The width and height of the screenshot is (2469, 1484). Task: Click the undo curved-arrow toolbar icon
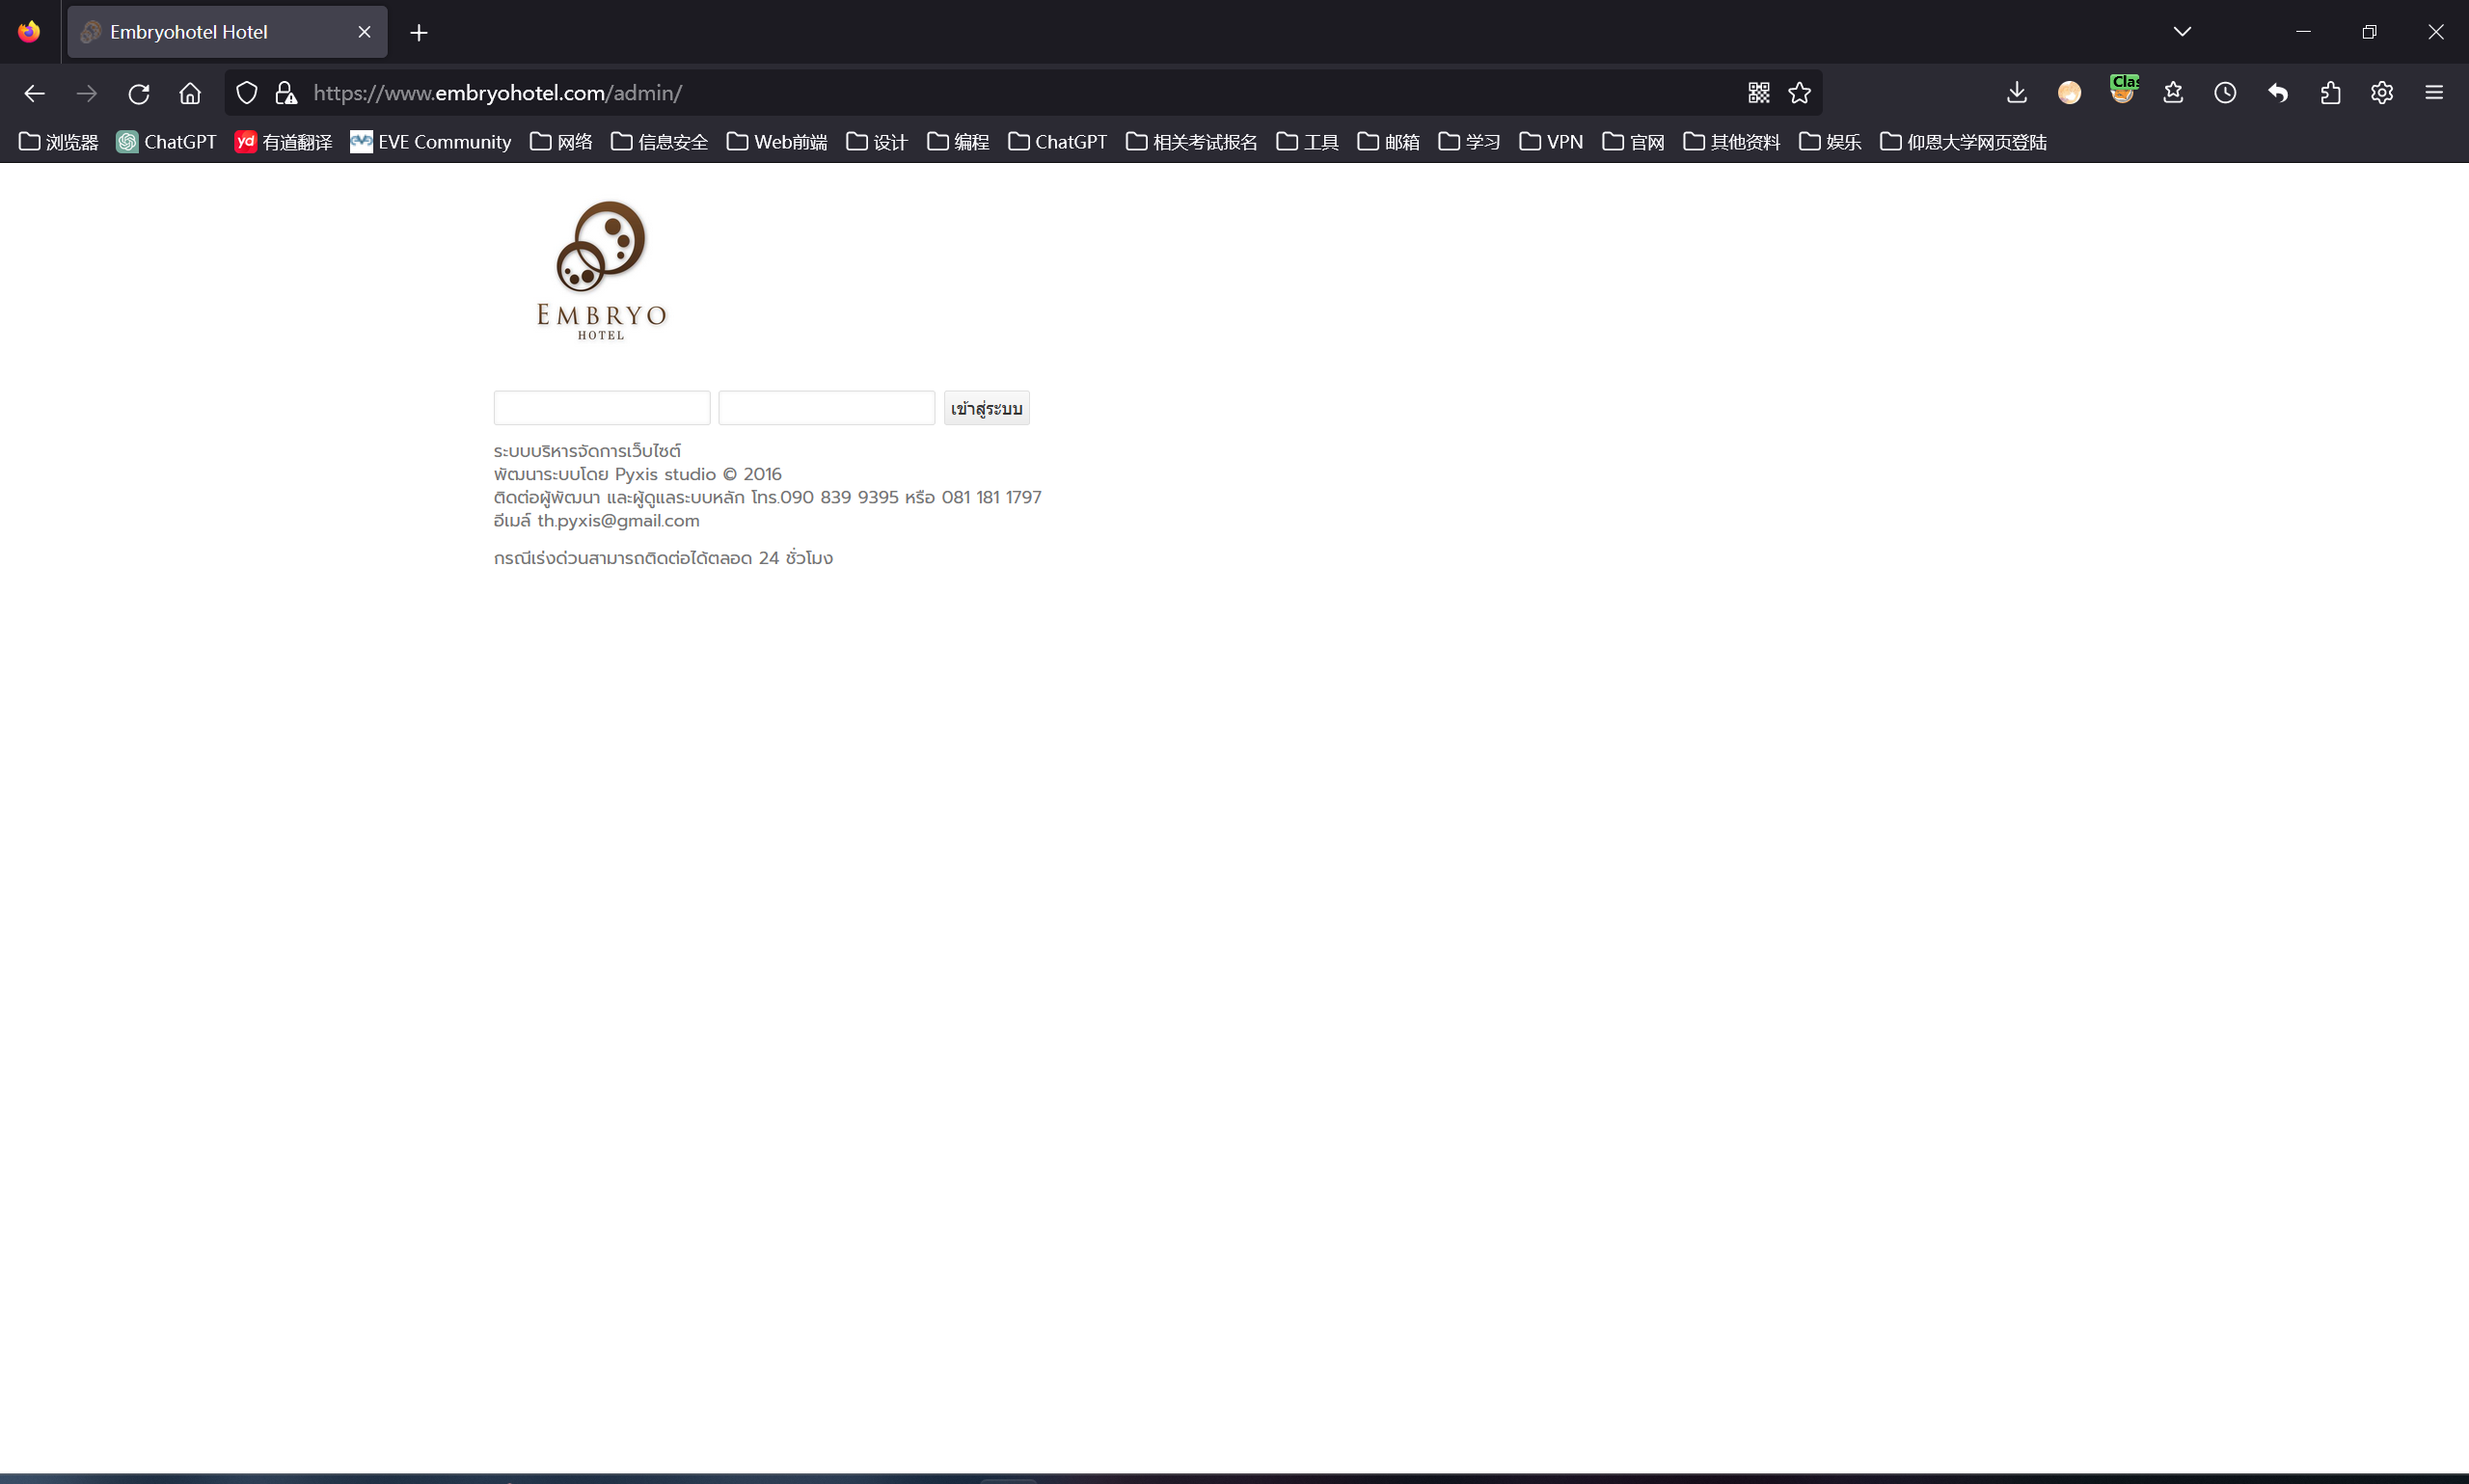(x=2278, y=93)
